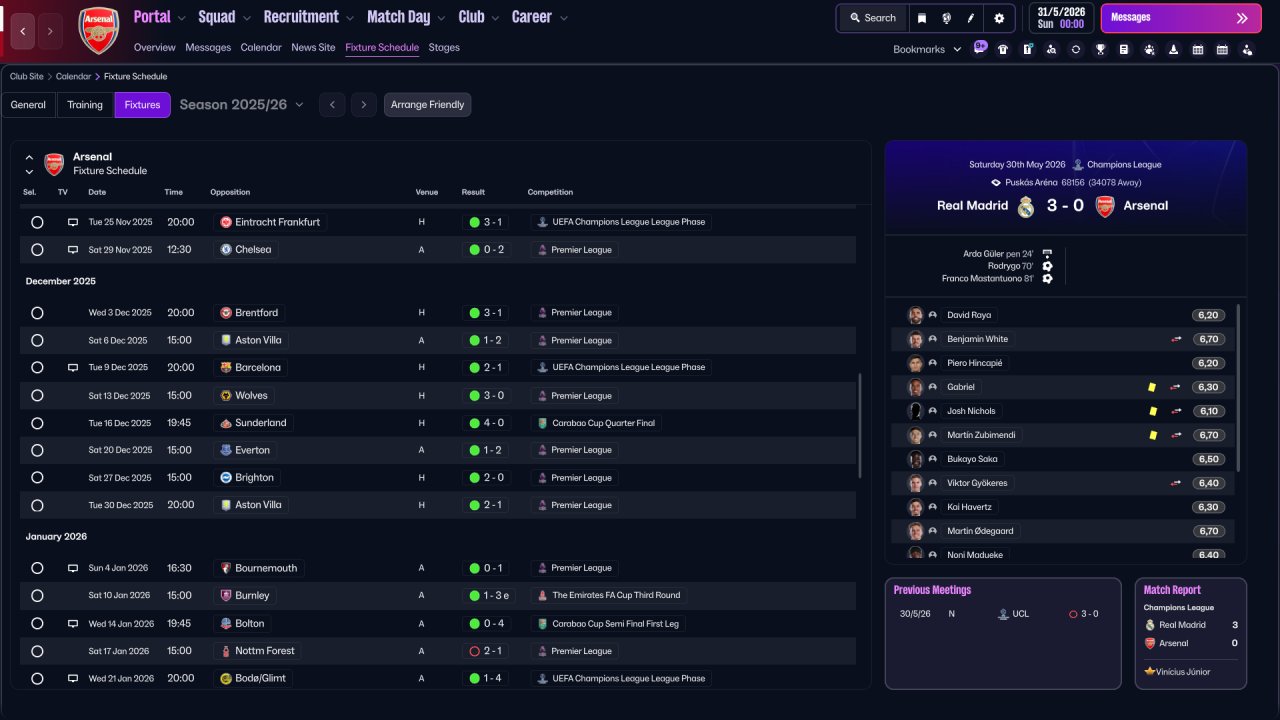The height and width of the screenshot is (720, 1280).
Task: Click the Arsenal crest in the match score header
Action: point(1105,206)
